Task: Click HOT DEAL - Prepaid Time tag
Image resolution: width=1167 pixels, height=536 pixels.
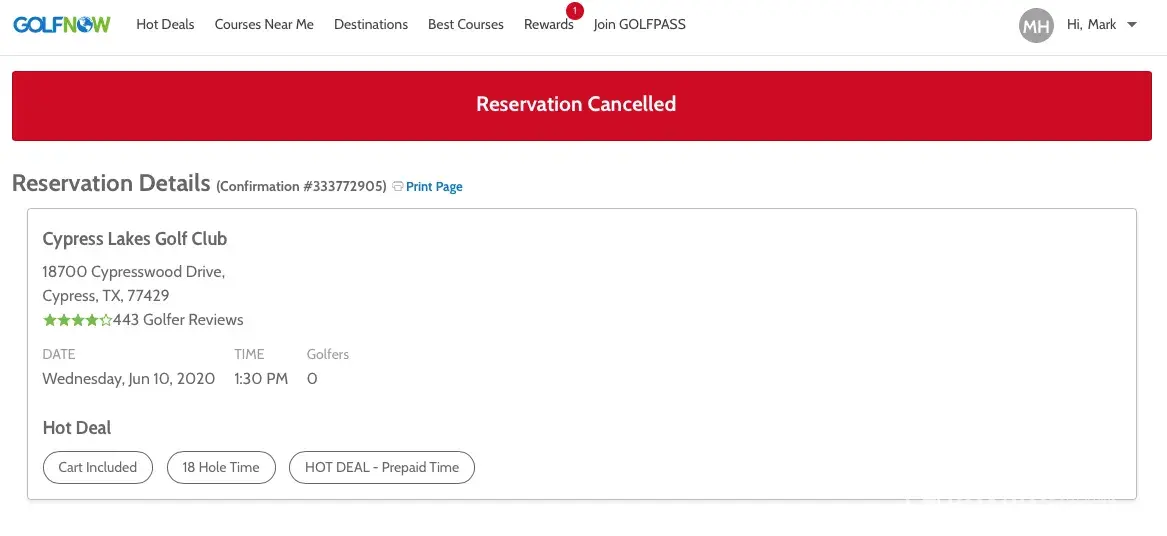Action: pos(382,467)
